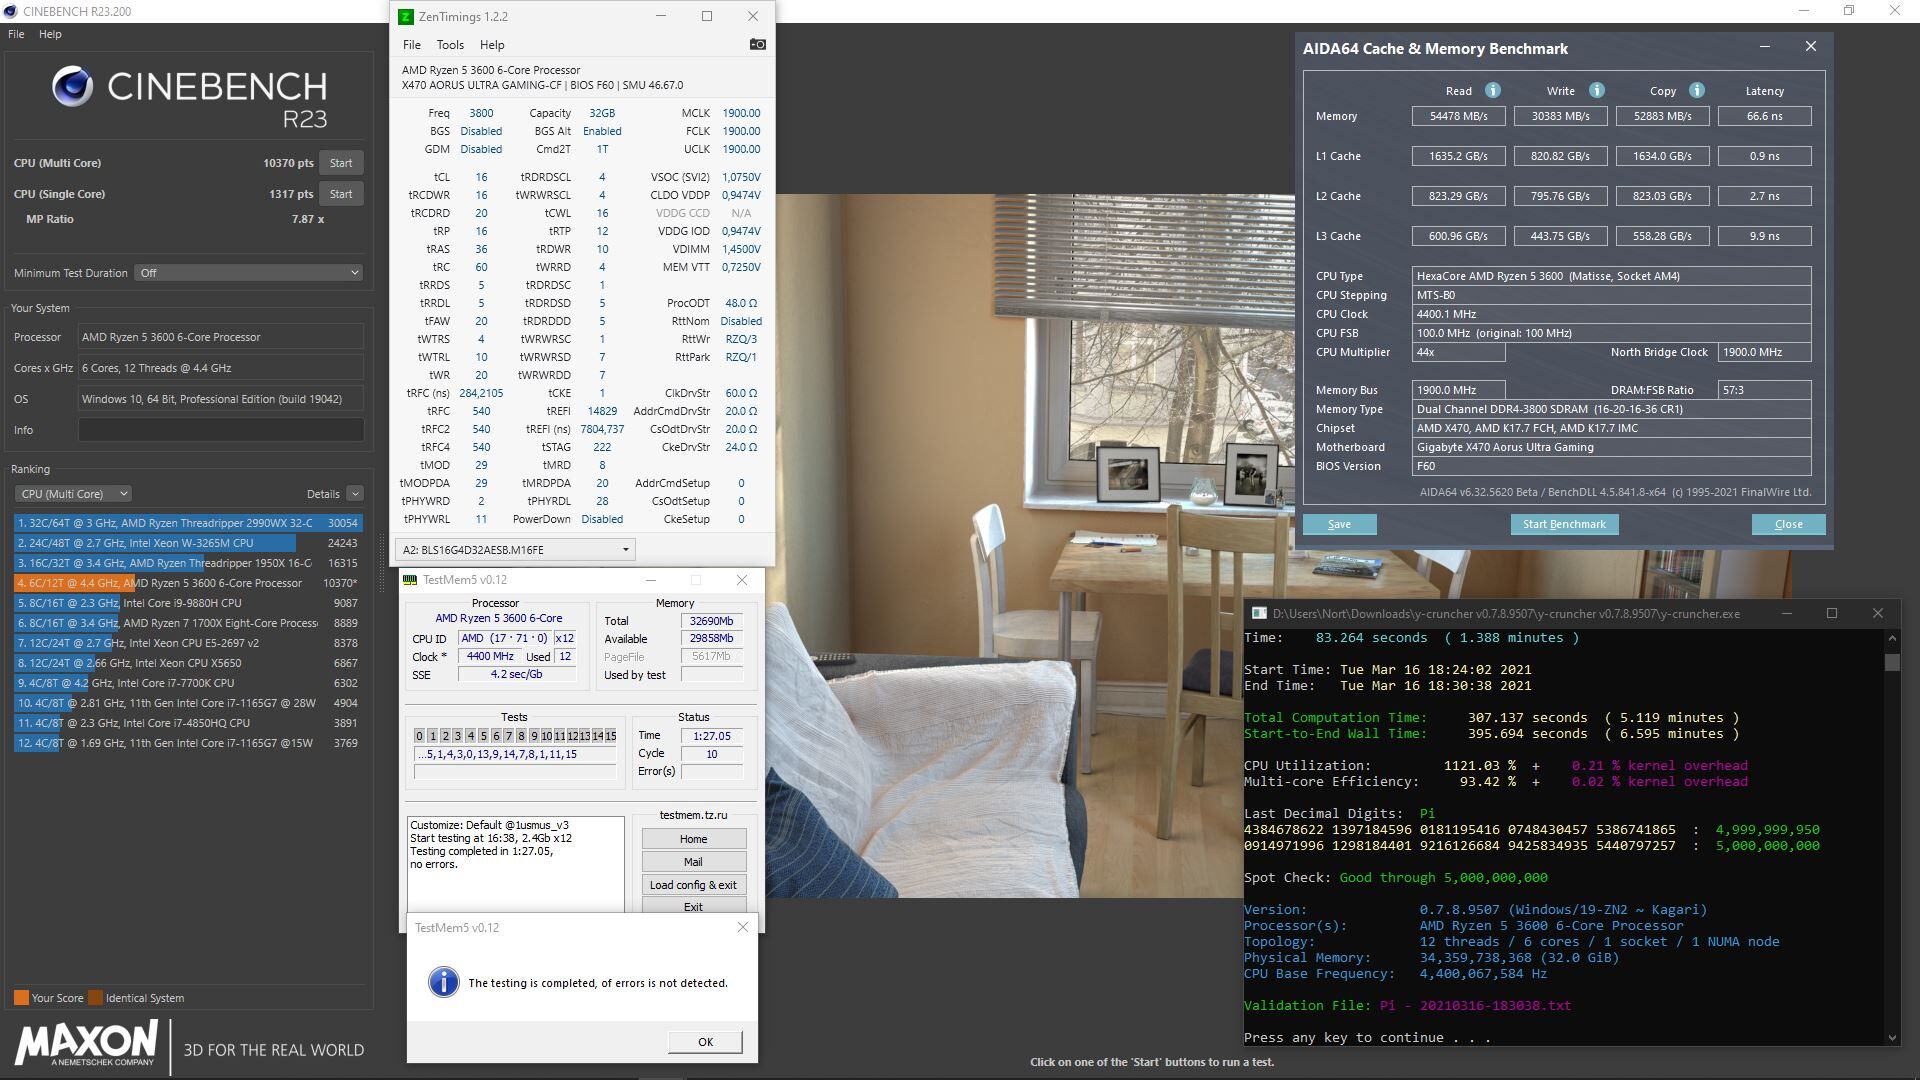The height and width of the screenshot is (1080, 1920).
Task: Close the ZenTimings window
Action: click(x=753, y=16)
